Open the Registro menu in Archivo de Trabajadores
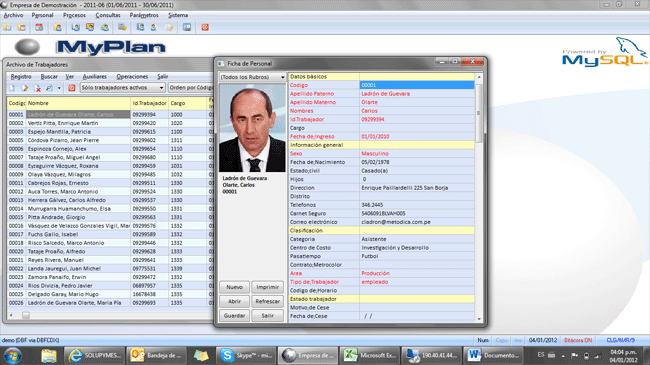Image resolution: width=650 pixels, height=365 pixels. coord(21,77)
